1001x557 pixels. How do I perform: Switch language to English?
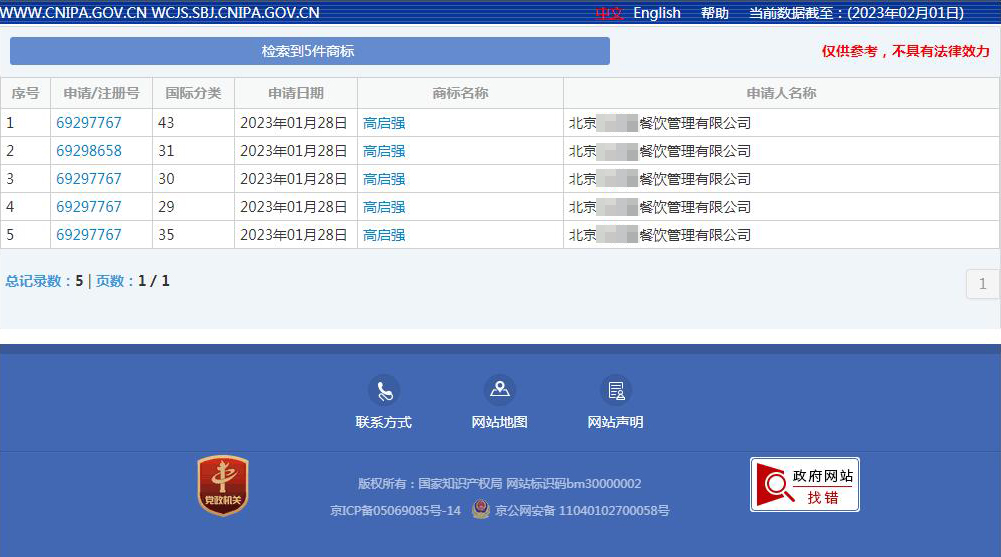(657, 13)
